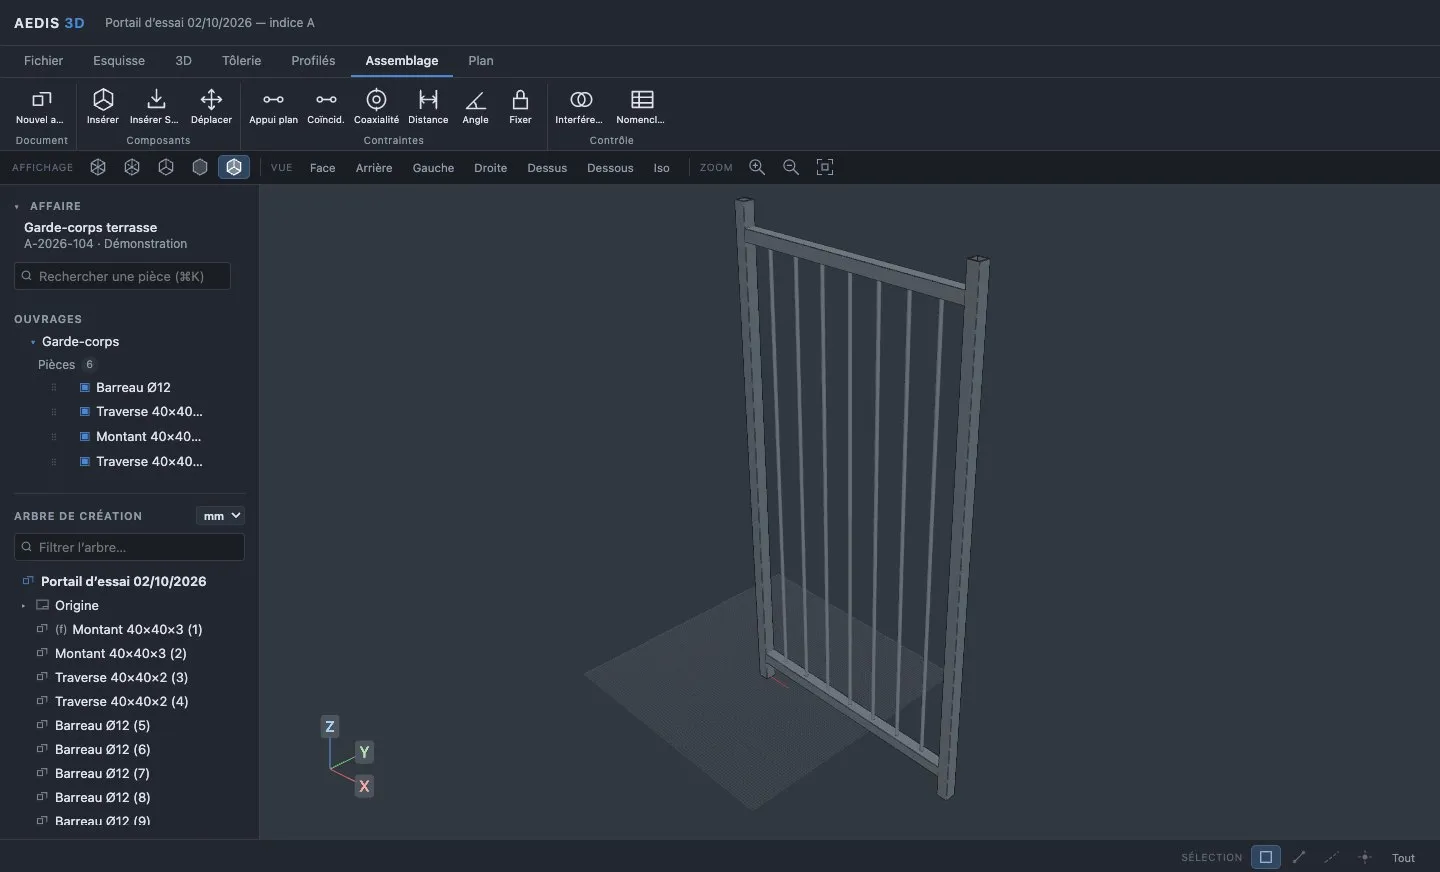Show the Iso view
Screen dimensions: 1440x872
click(x=662, y=168)
